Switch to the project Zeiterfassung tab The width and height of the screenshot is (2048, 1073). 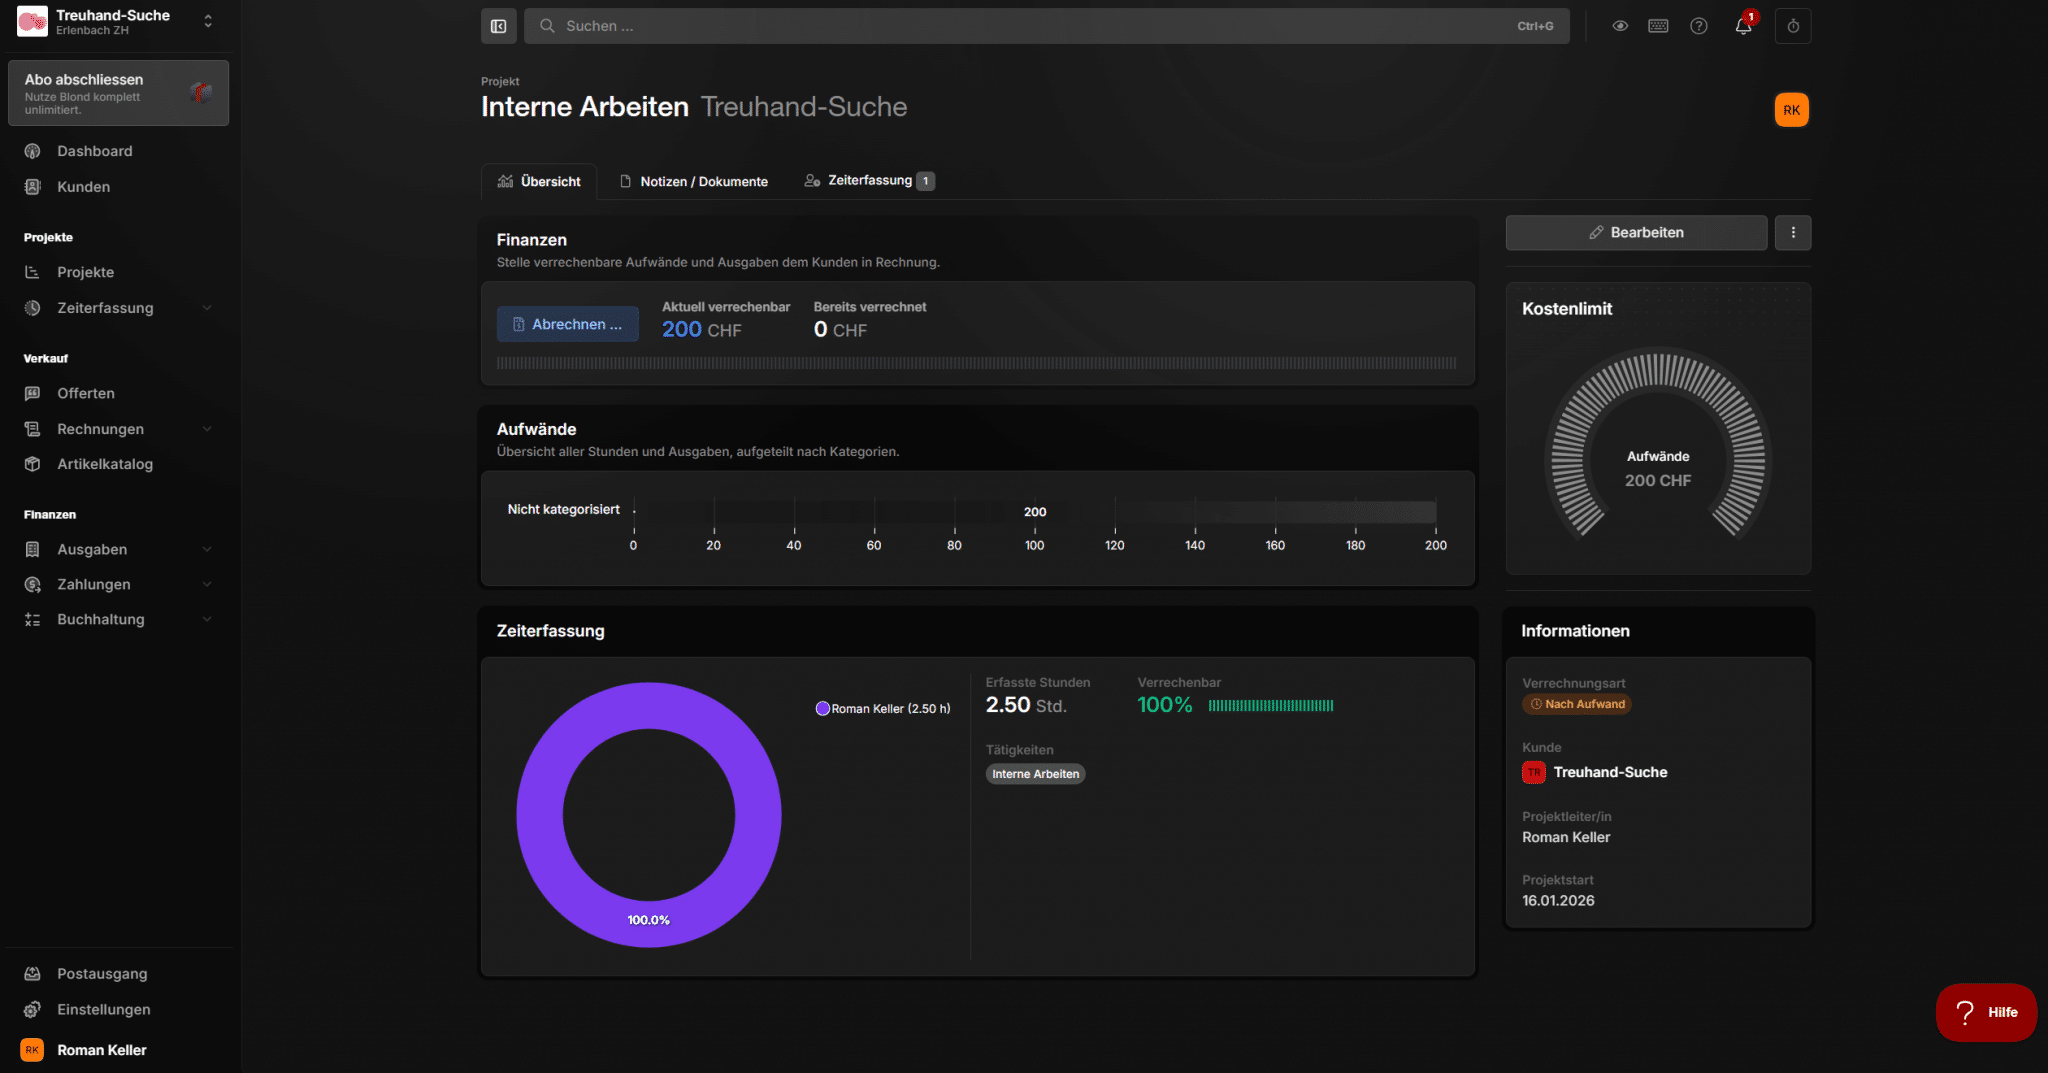click(869, 181)
